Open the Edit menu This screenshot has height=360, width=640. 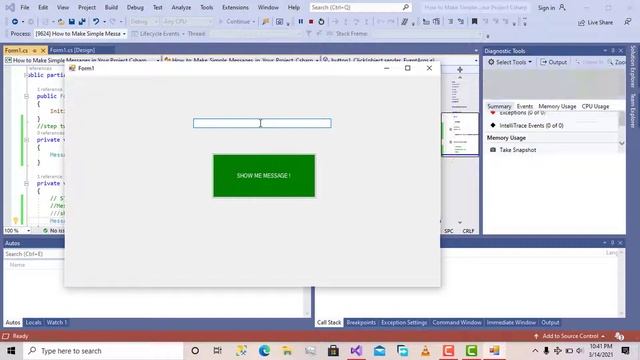point(43,7)
